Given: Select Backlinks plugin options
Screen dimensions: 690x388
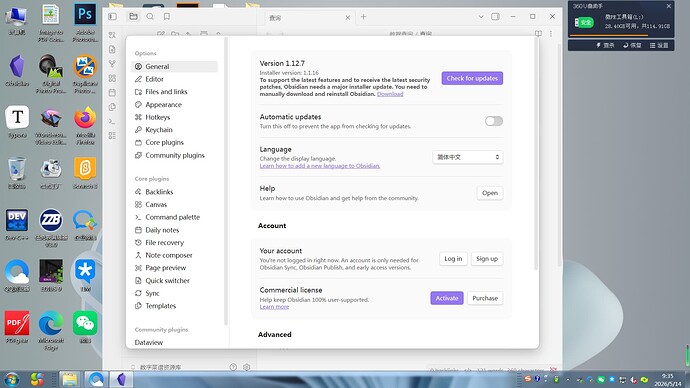Looking at the screenshot, I should [x=174, y=192].
